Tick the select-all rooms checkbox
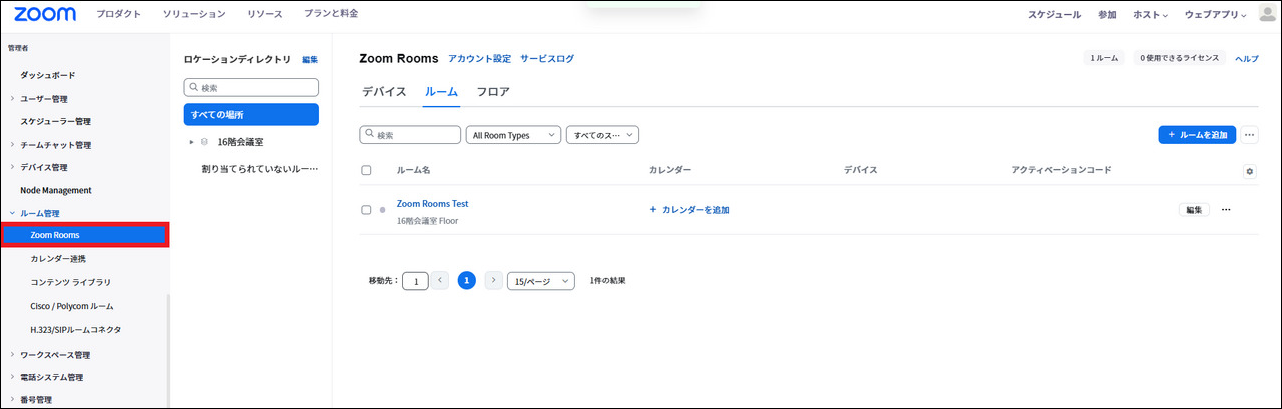Image resolution: width=1282 pixels, height=409 pixels. pos(366,170)
